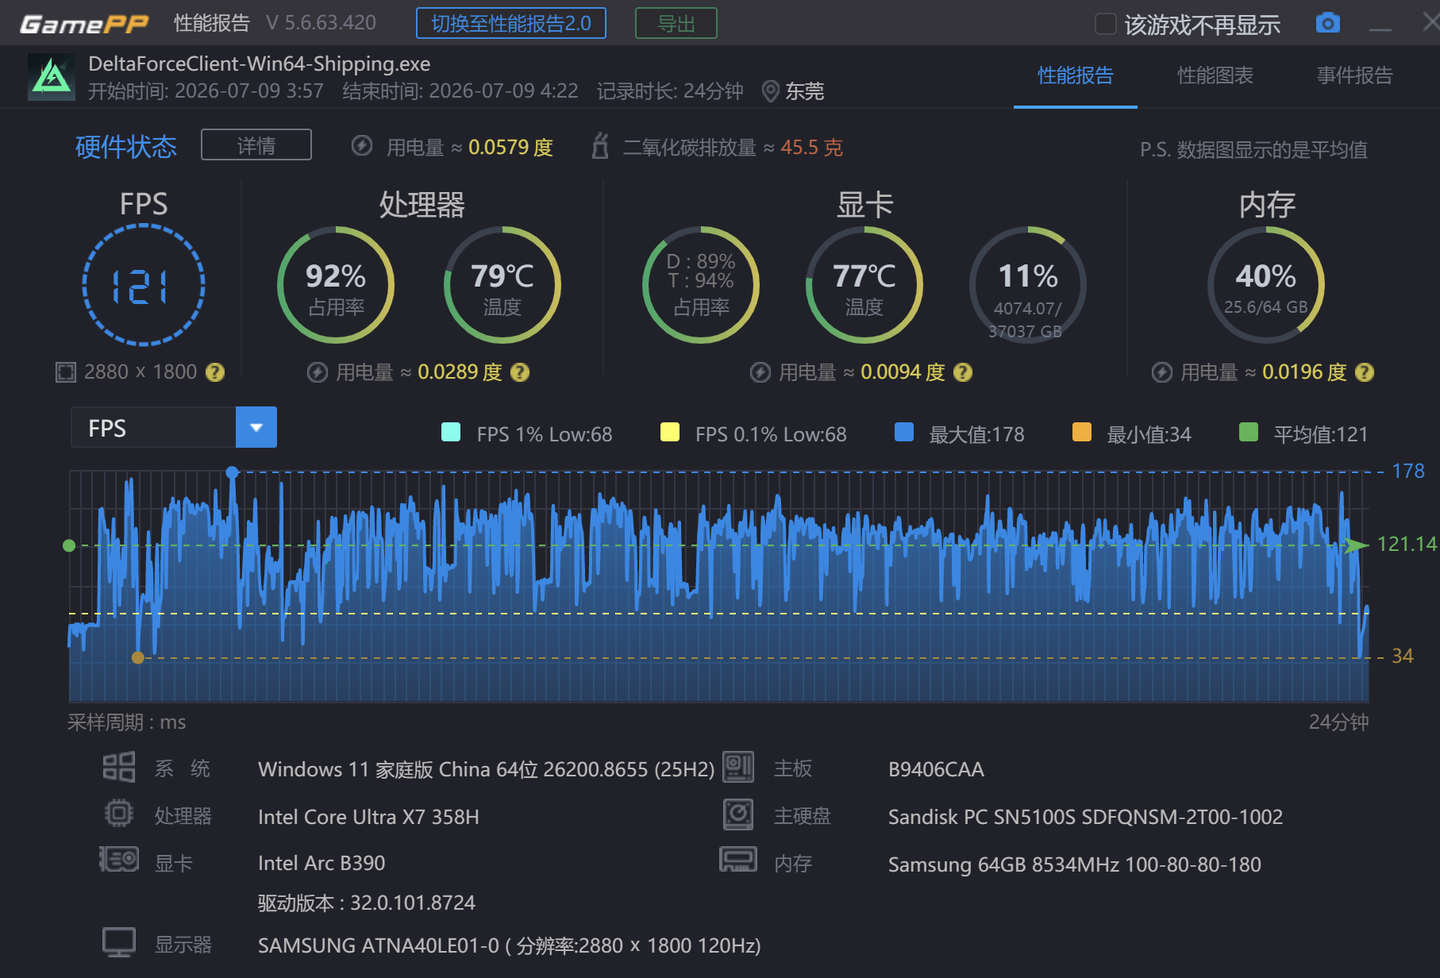Click the power icon before 用电量 0.0579 度

(362, 146)
